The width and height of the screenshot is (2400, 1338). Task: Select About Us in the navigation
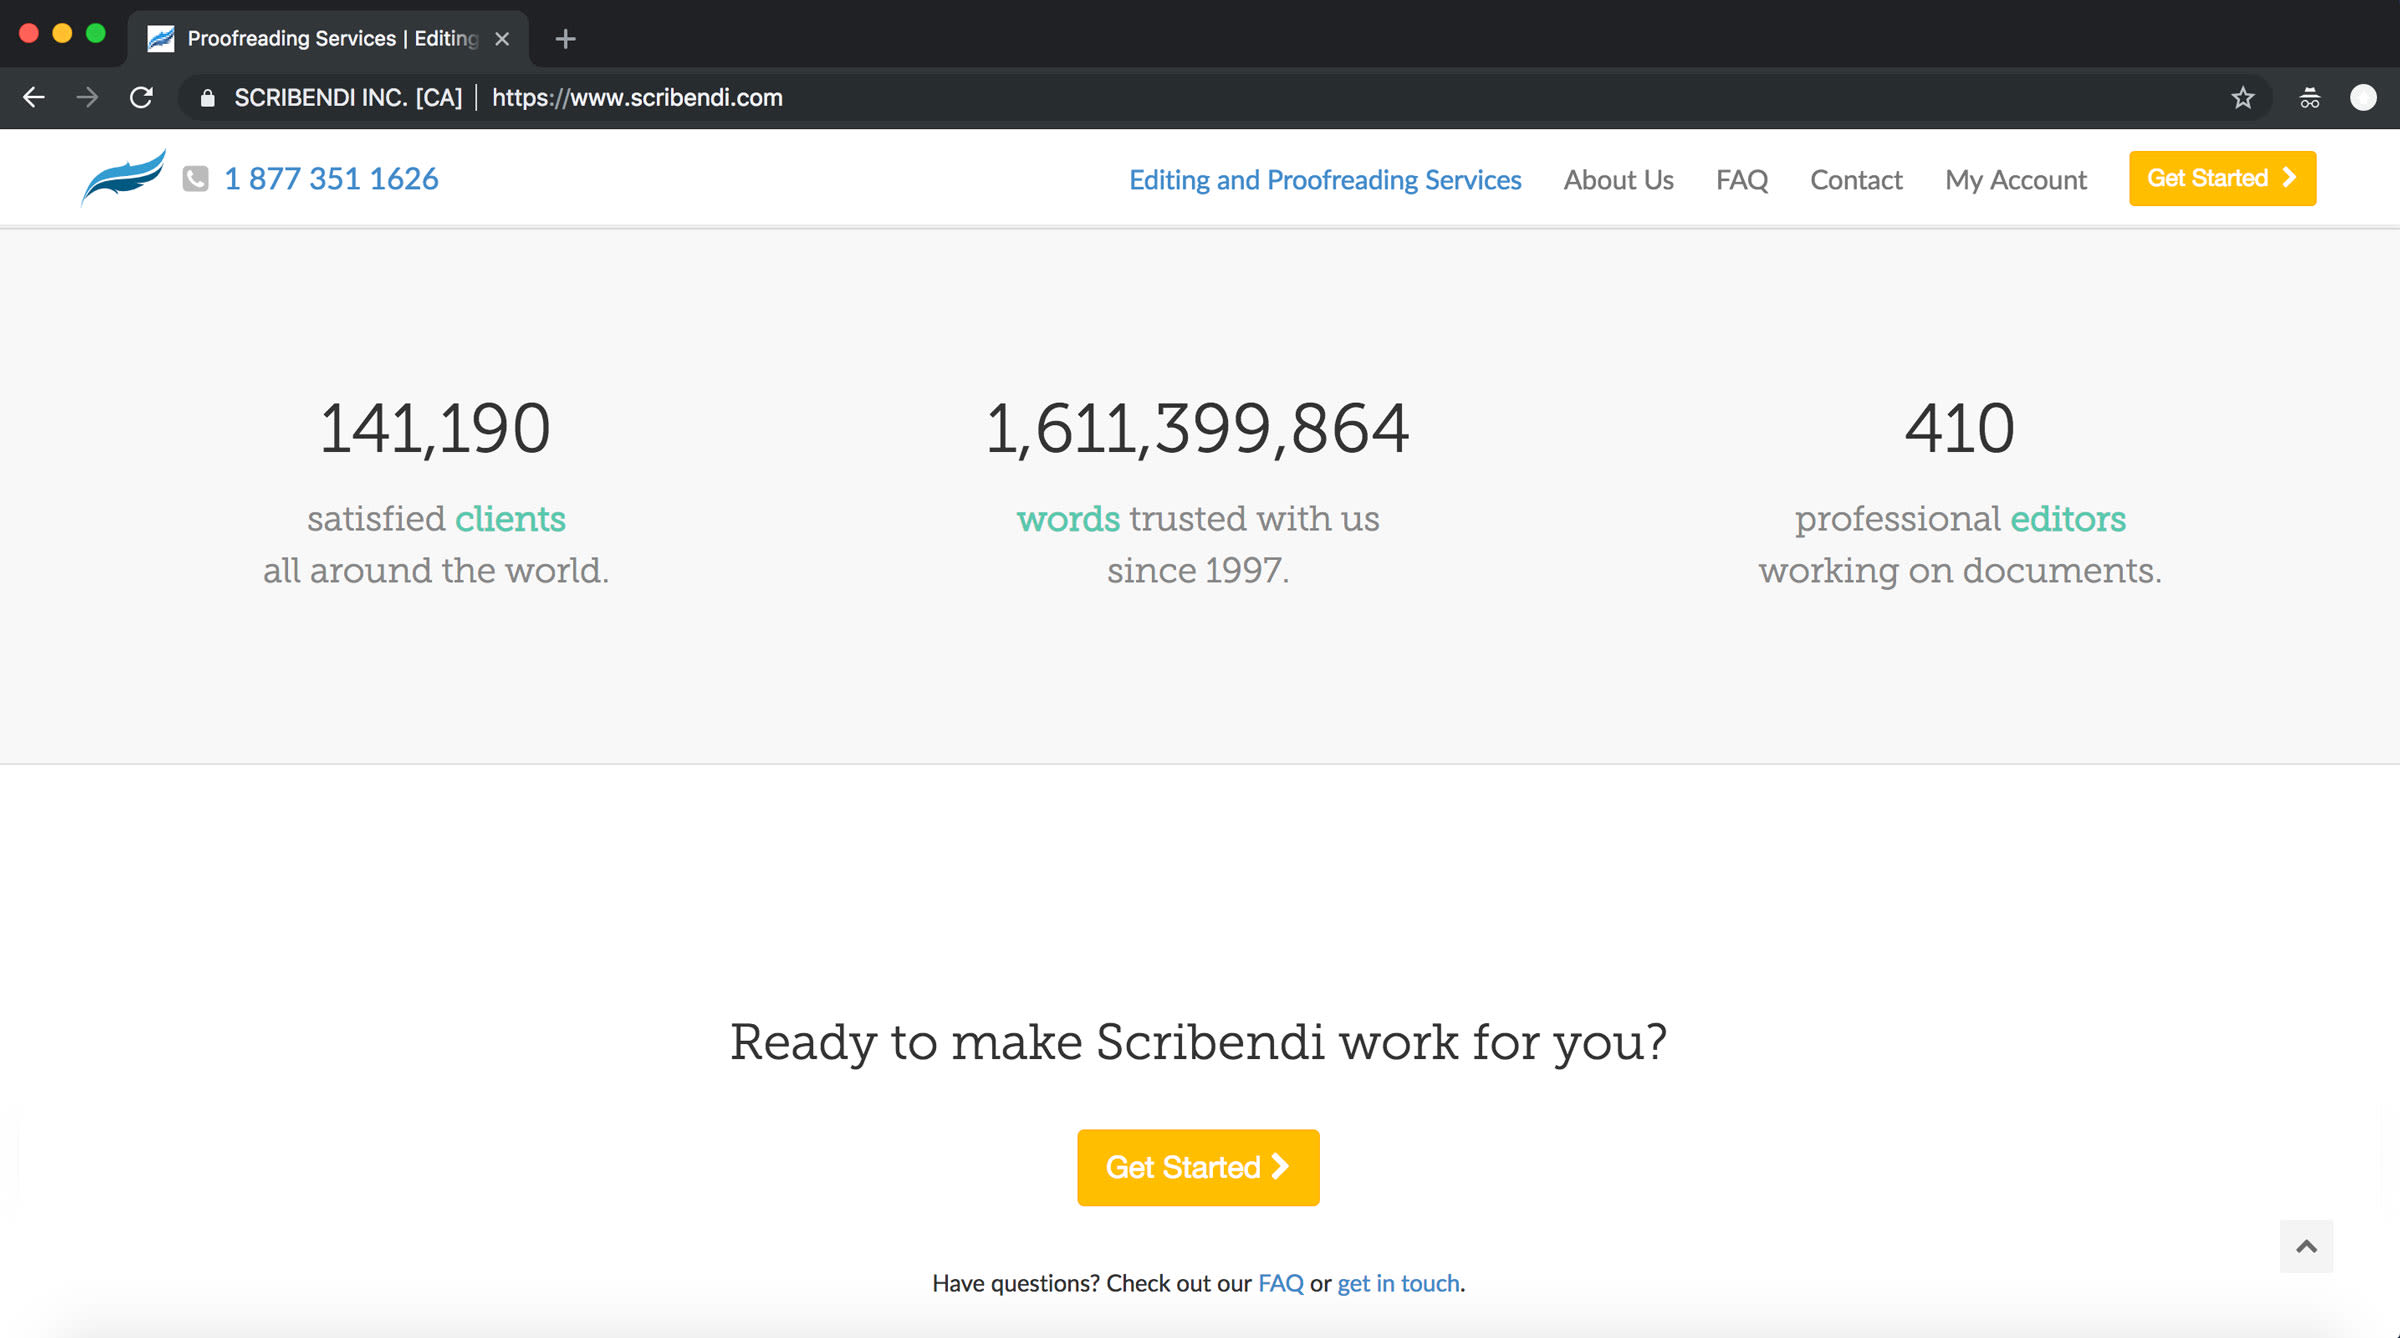(1618, 180)
